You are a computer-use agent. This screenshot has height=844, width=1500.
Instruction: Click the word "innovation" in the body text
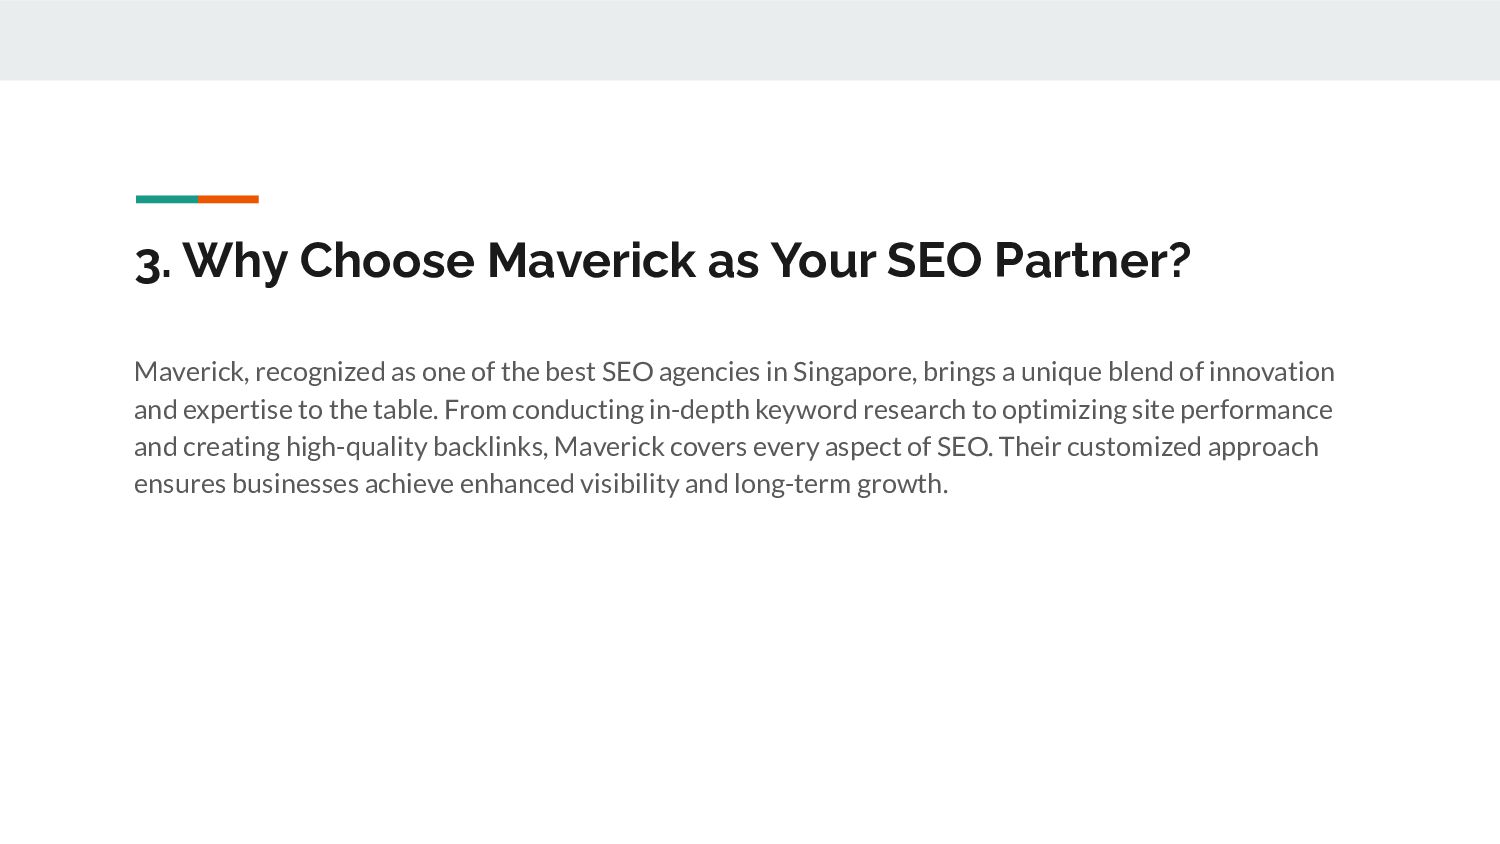[x=1271, y=372]
